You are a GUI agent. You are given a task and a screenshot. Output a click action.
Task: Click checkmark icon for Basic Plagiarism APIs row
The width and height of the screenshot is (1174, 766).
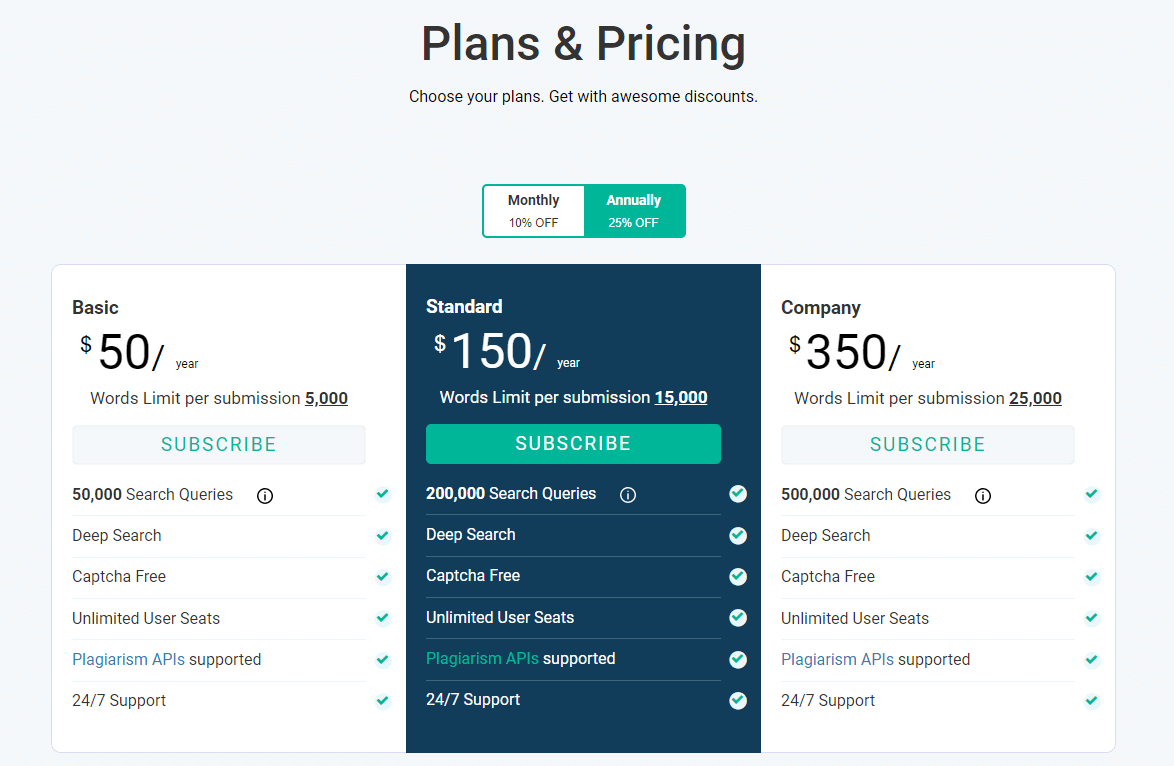tap(383, 660)
